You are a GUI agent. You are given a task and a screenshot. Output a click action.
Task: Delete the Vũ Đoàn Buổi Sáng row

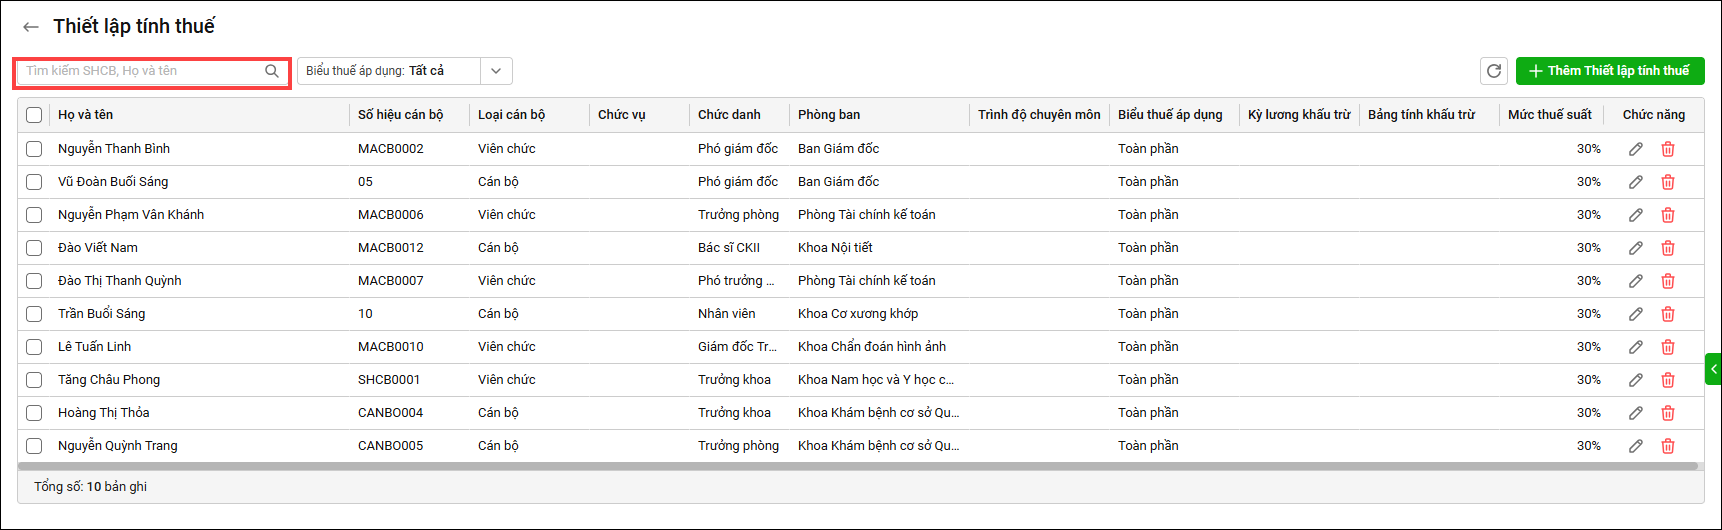pyautogui.click(x=1668, y=182)
